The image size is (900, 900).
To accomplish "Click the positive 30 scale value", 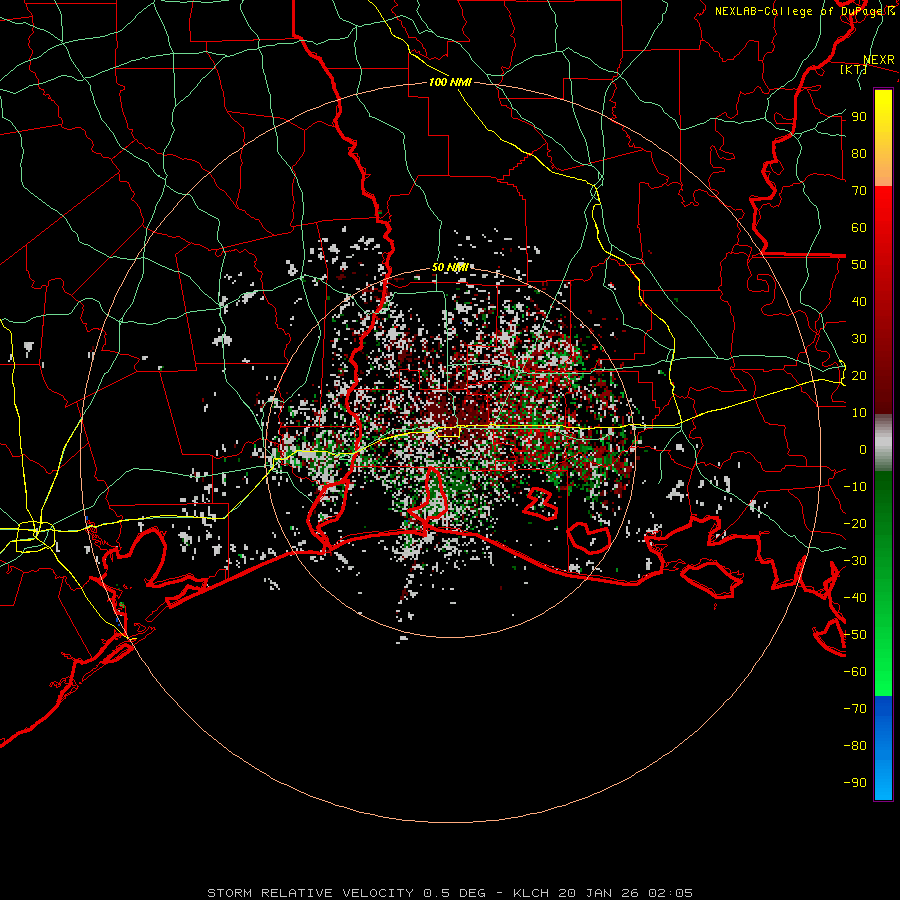I will (x=859, y=339).
